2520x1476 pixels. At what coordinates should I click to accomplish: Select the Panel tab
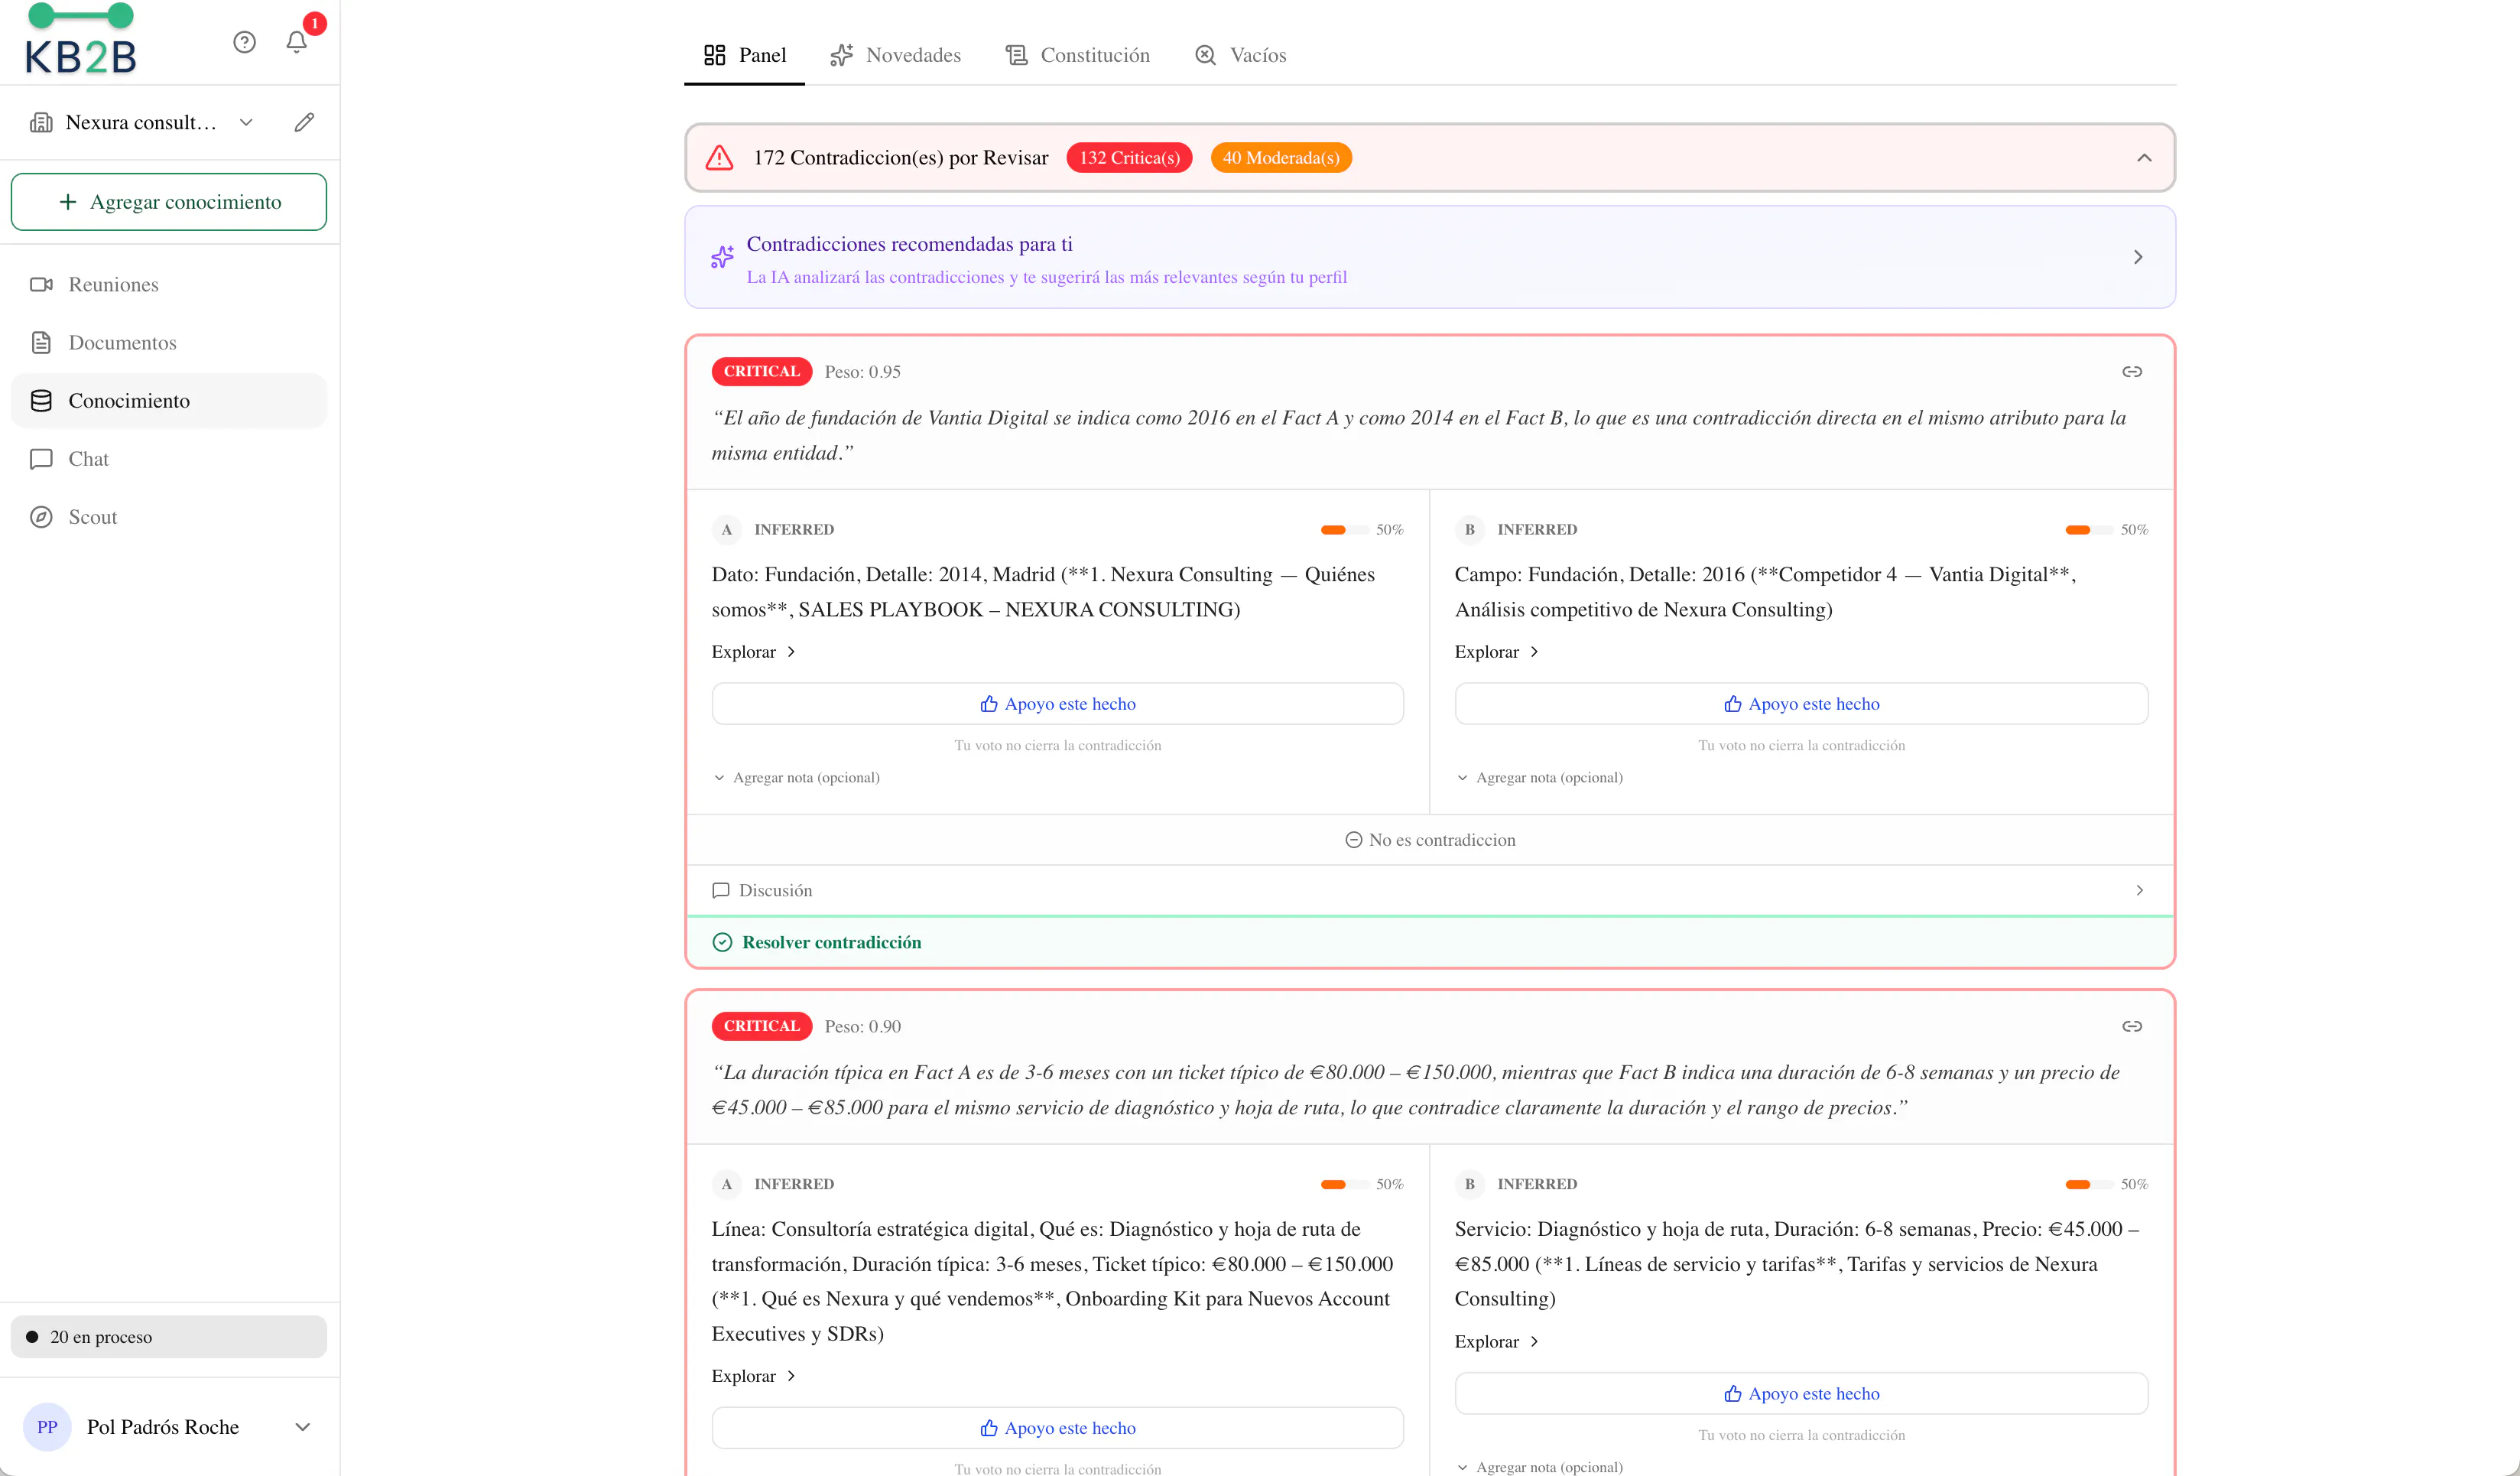(x=745, y=55)
